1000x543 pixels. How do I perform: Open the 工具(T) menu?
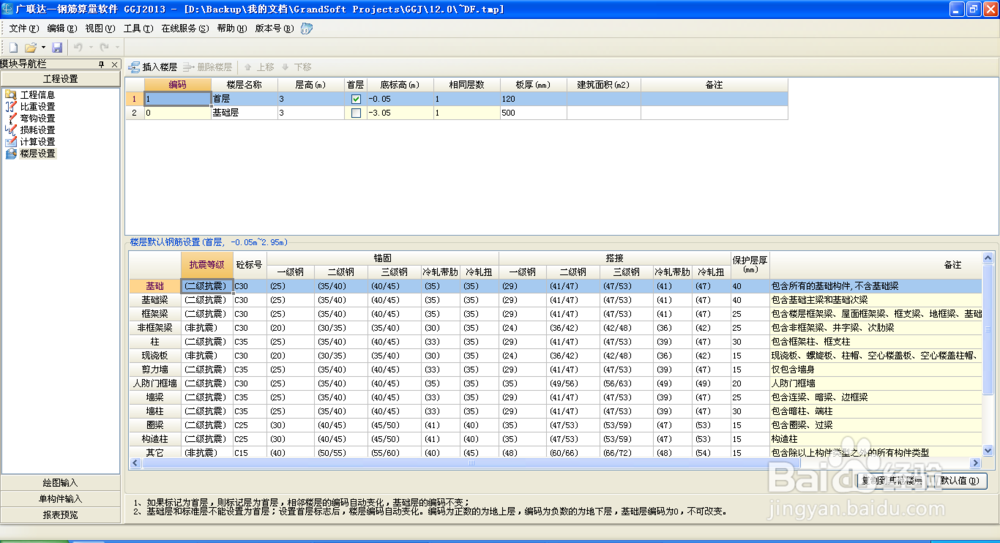pos(138,29)
